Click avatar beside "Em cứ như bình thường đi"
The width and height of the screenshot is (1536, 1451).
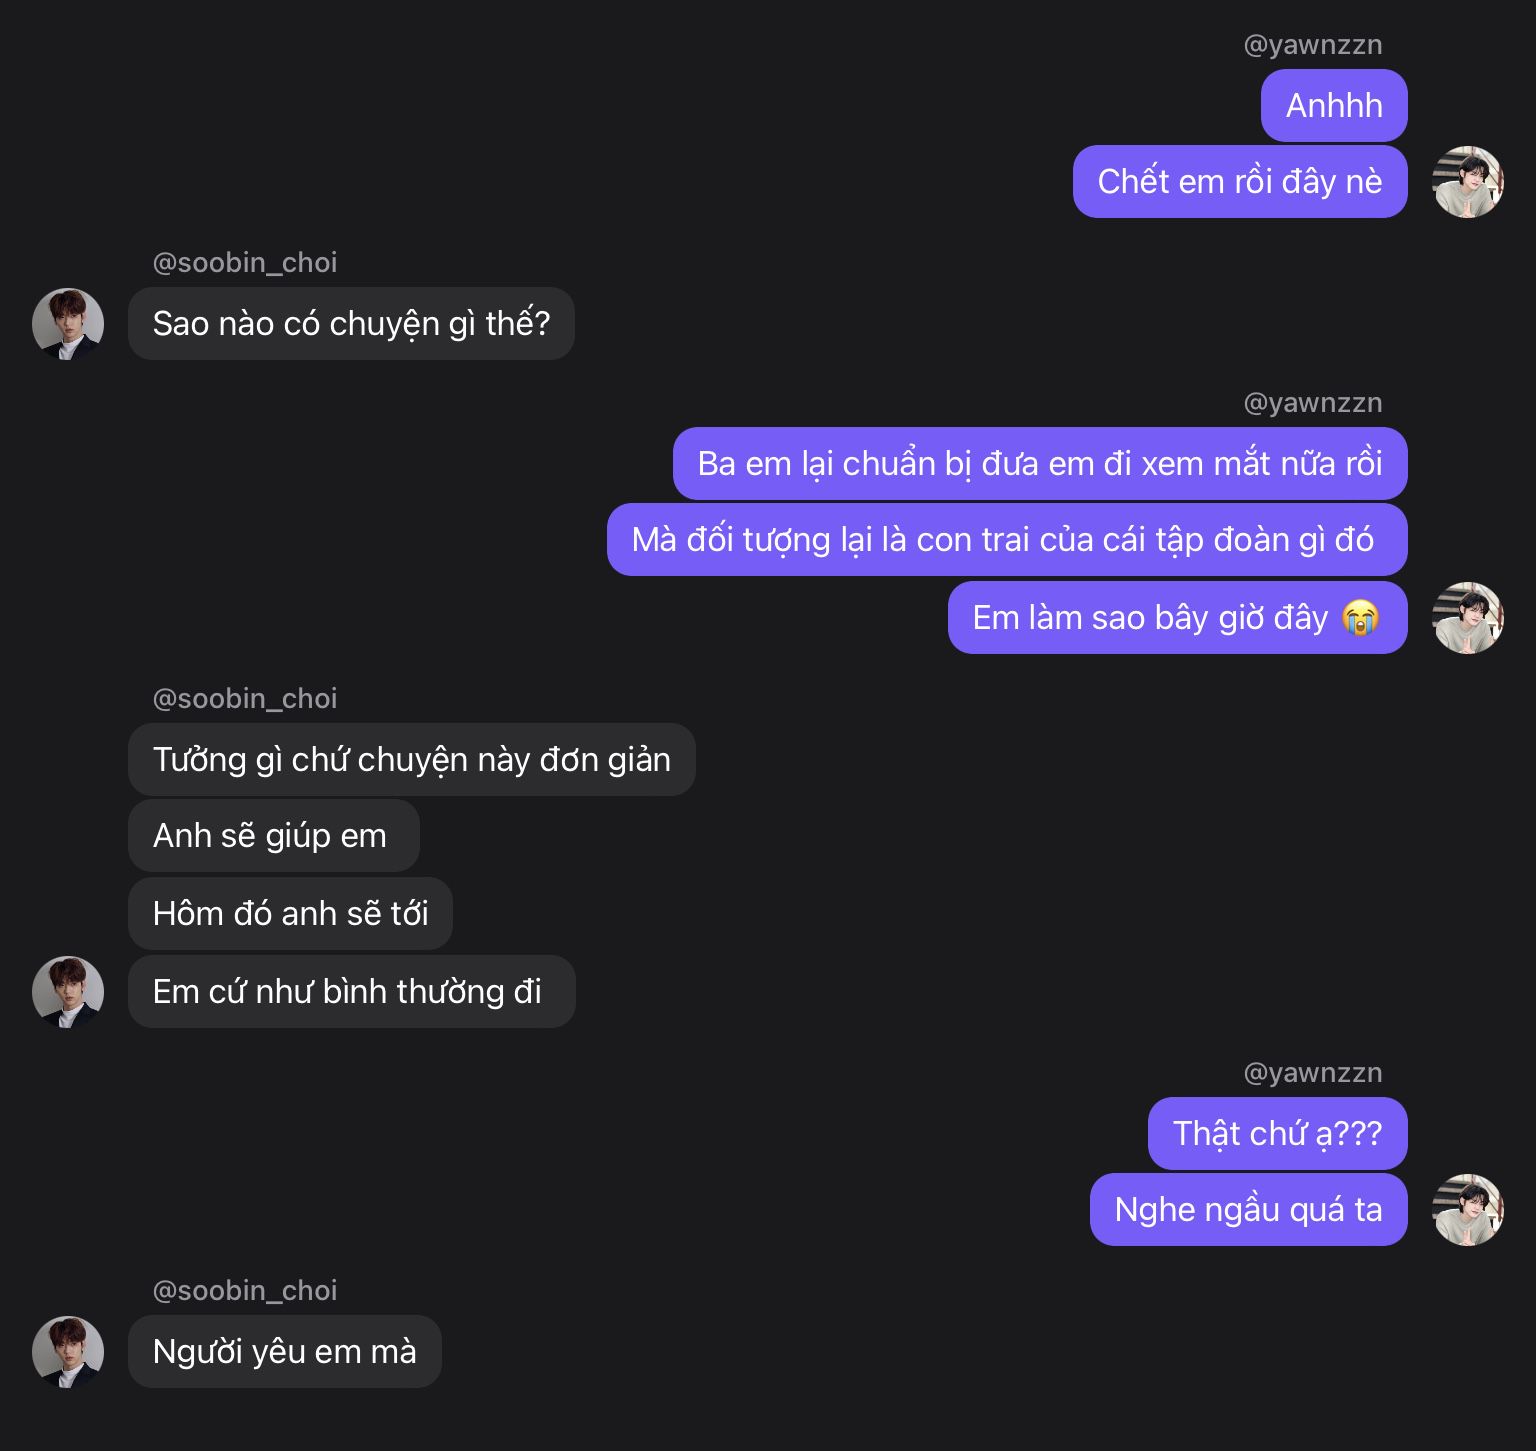pos(68,992)
